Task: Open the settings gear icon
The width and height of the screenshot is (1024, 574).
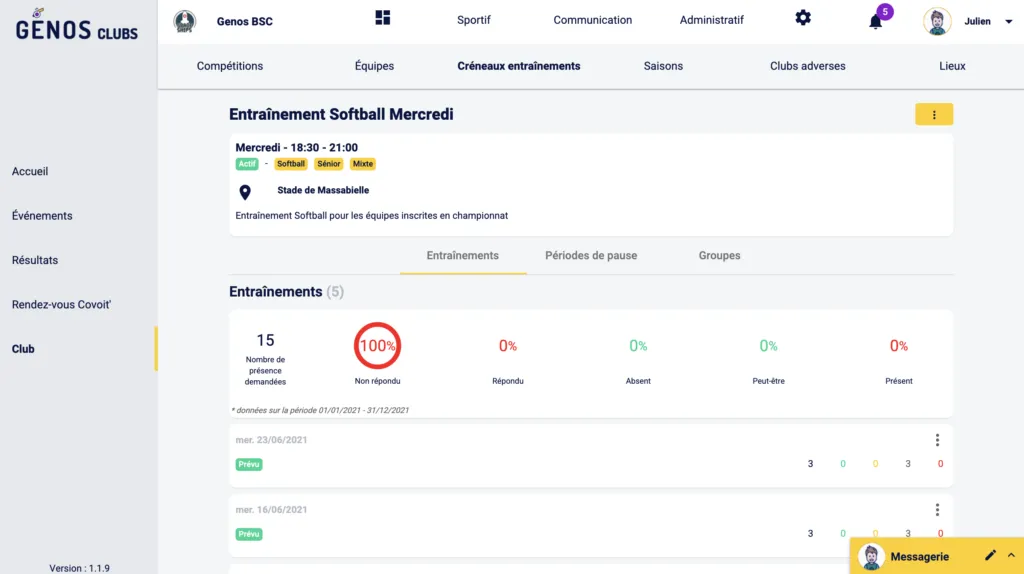Action: [x=803, y=18]
